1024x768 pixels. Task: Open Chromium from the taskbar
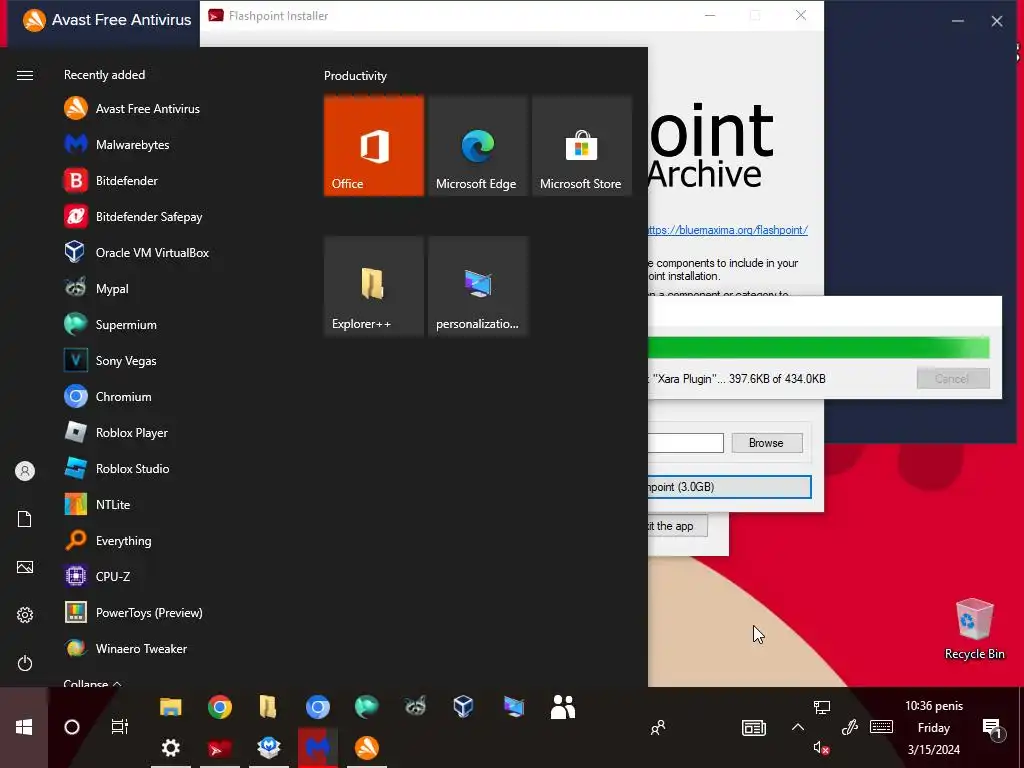coord(317,707)
